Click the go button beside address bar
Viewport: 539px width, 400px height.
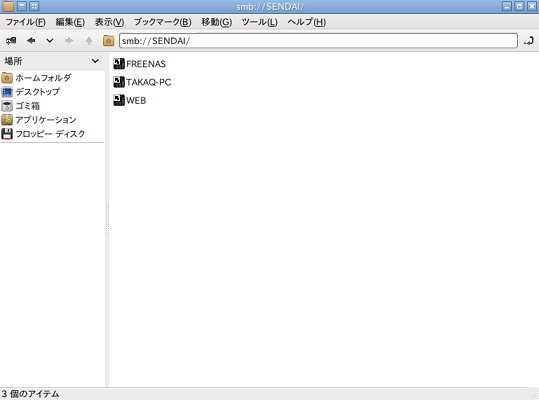click(x=529, y=41)
